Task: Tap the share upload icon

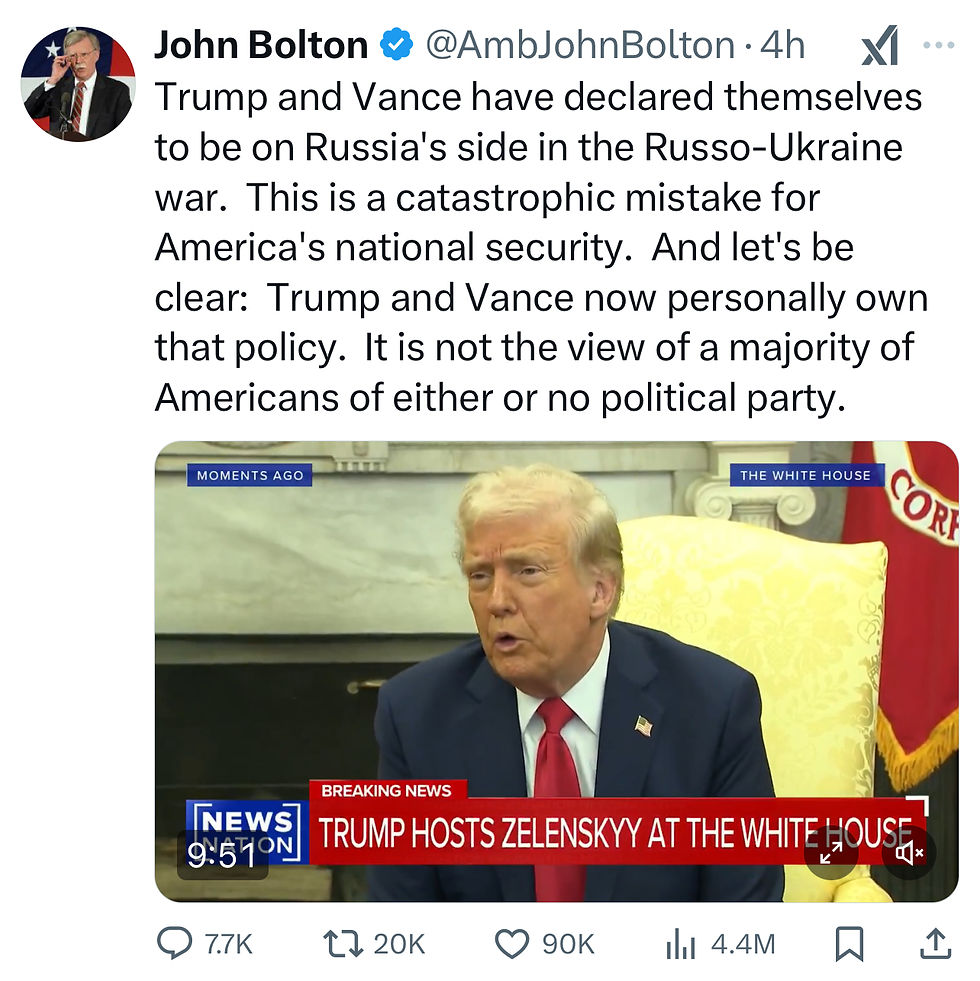Action: (935, 943)
